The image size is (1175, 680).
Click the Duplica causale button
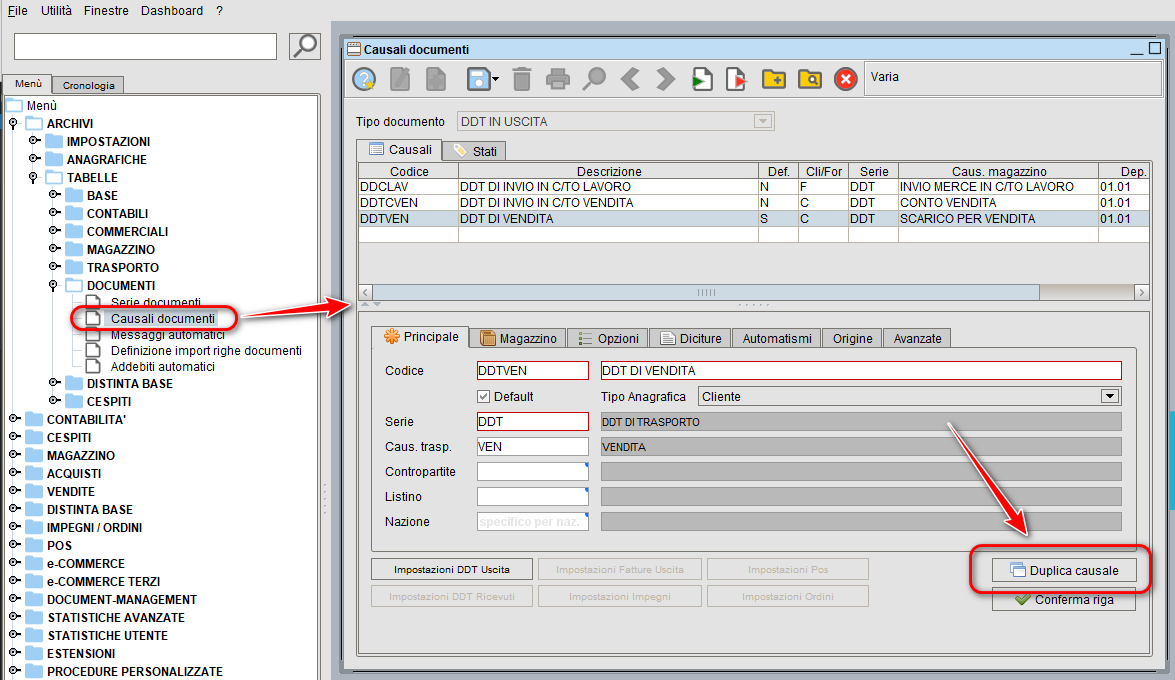click(x=1065, y=569)
